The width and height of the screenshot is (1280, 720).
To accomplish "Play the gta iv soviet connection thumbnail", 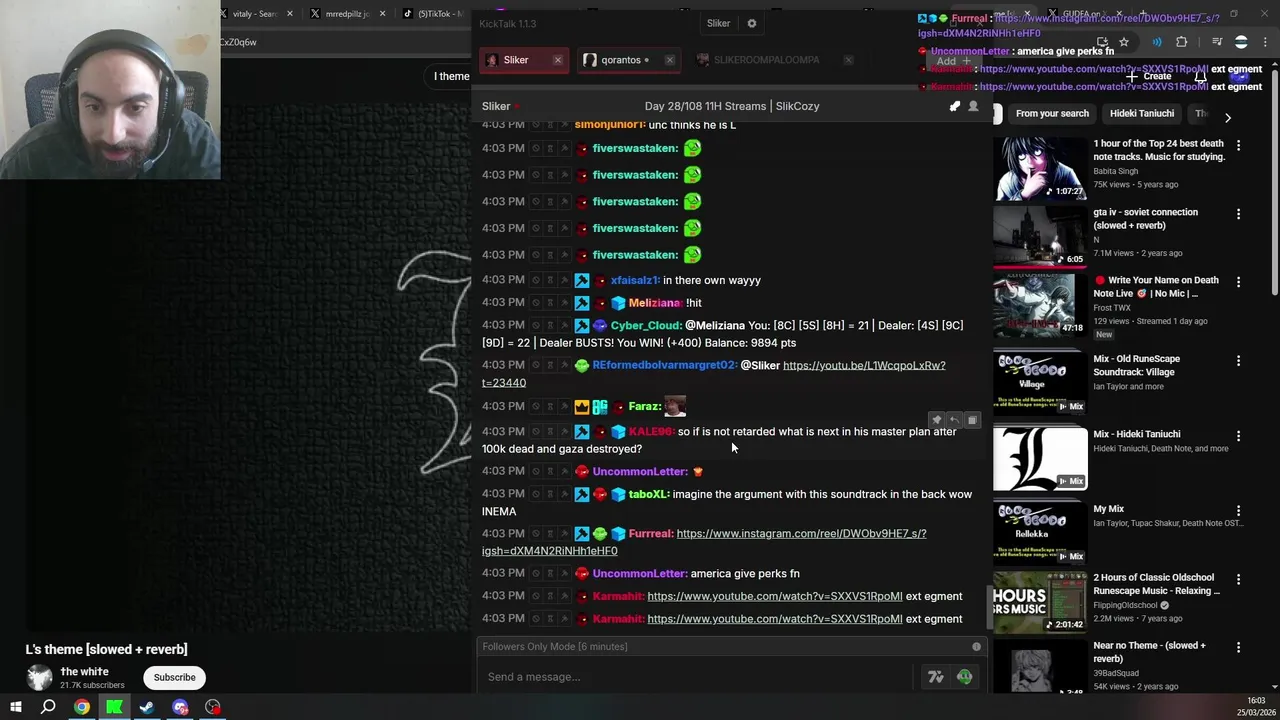I will (x=1040, y=237).
